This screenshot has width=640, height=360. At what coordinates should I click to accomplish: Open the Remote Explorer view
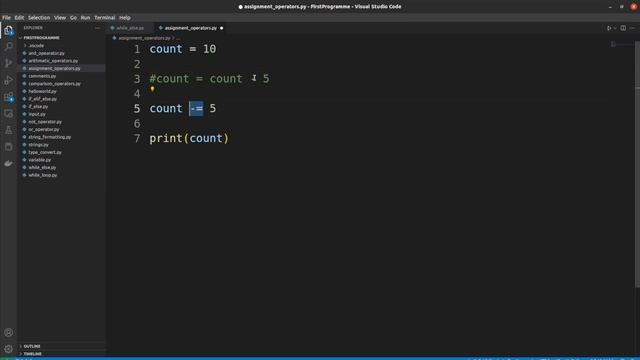(x=8, y=113)
